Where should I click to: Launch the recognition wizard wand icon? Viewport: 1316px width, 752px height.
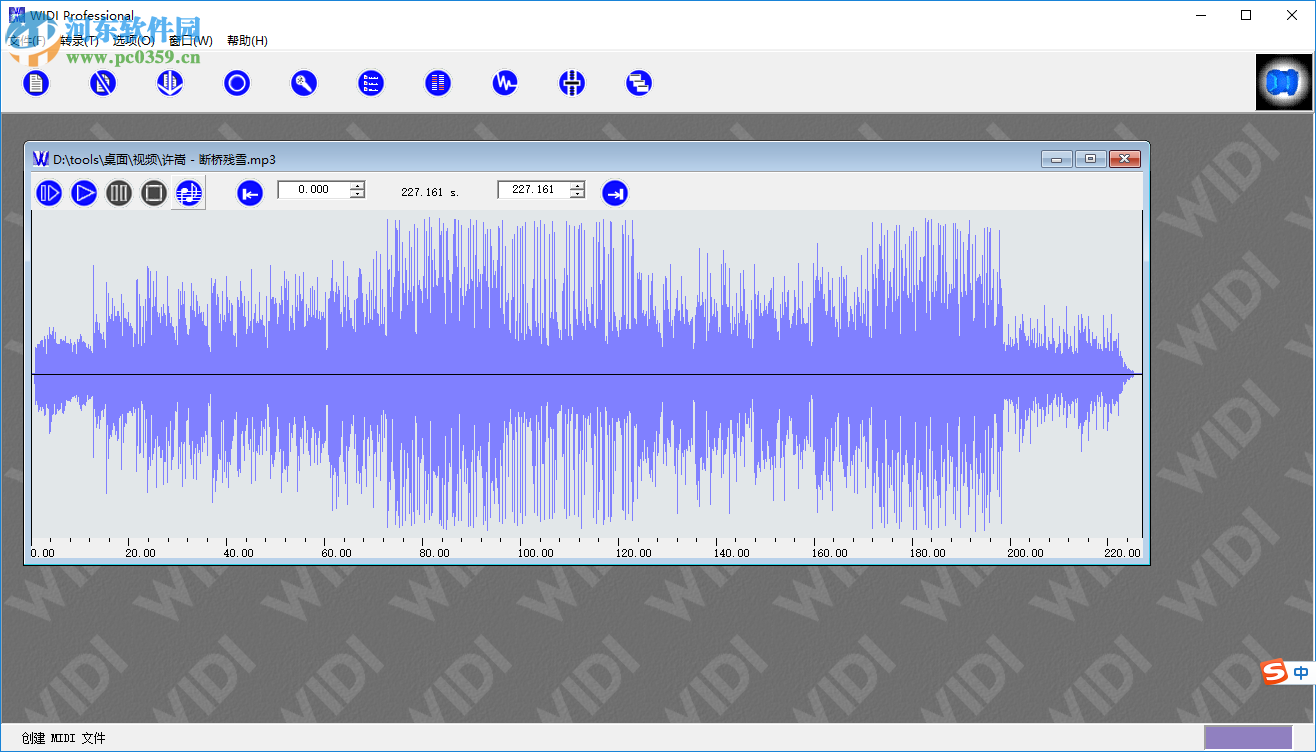pyautogui.click(x=304, y=83)
